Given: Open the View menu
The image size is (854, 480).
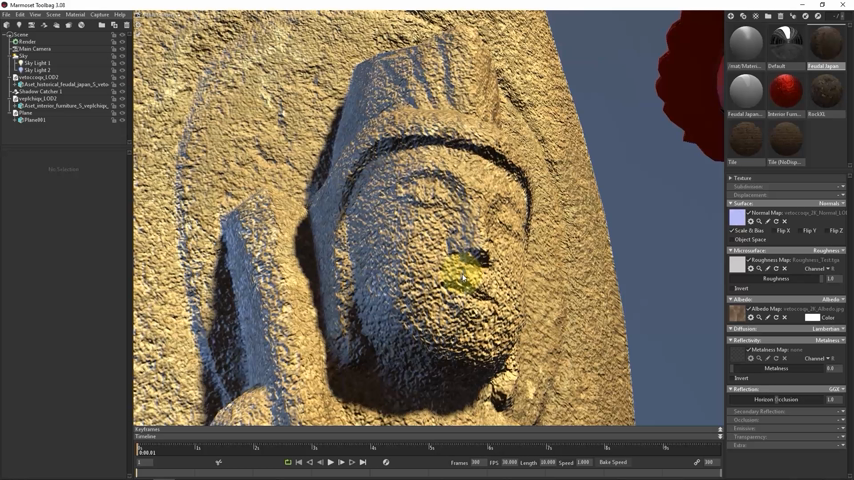Looking at the screenshot, I should tap(35, 15).
